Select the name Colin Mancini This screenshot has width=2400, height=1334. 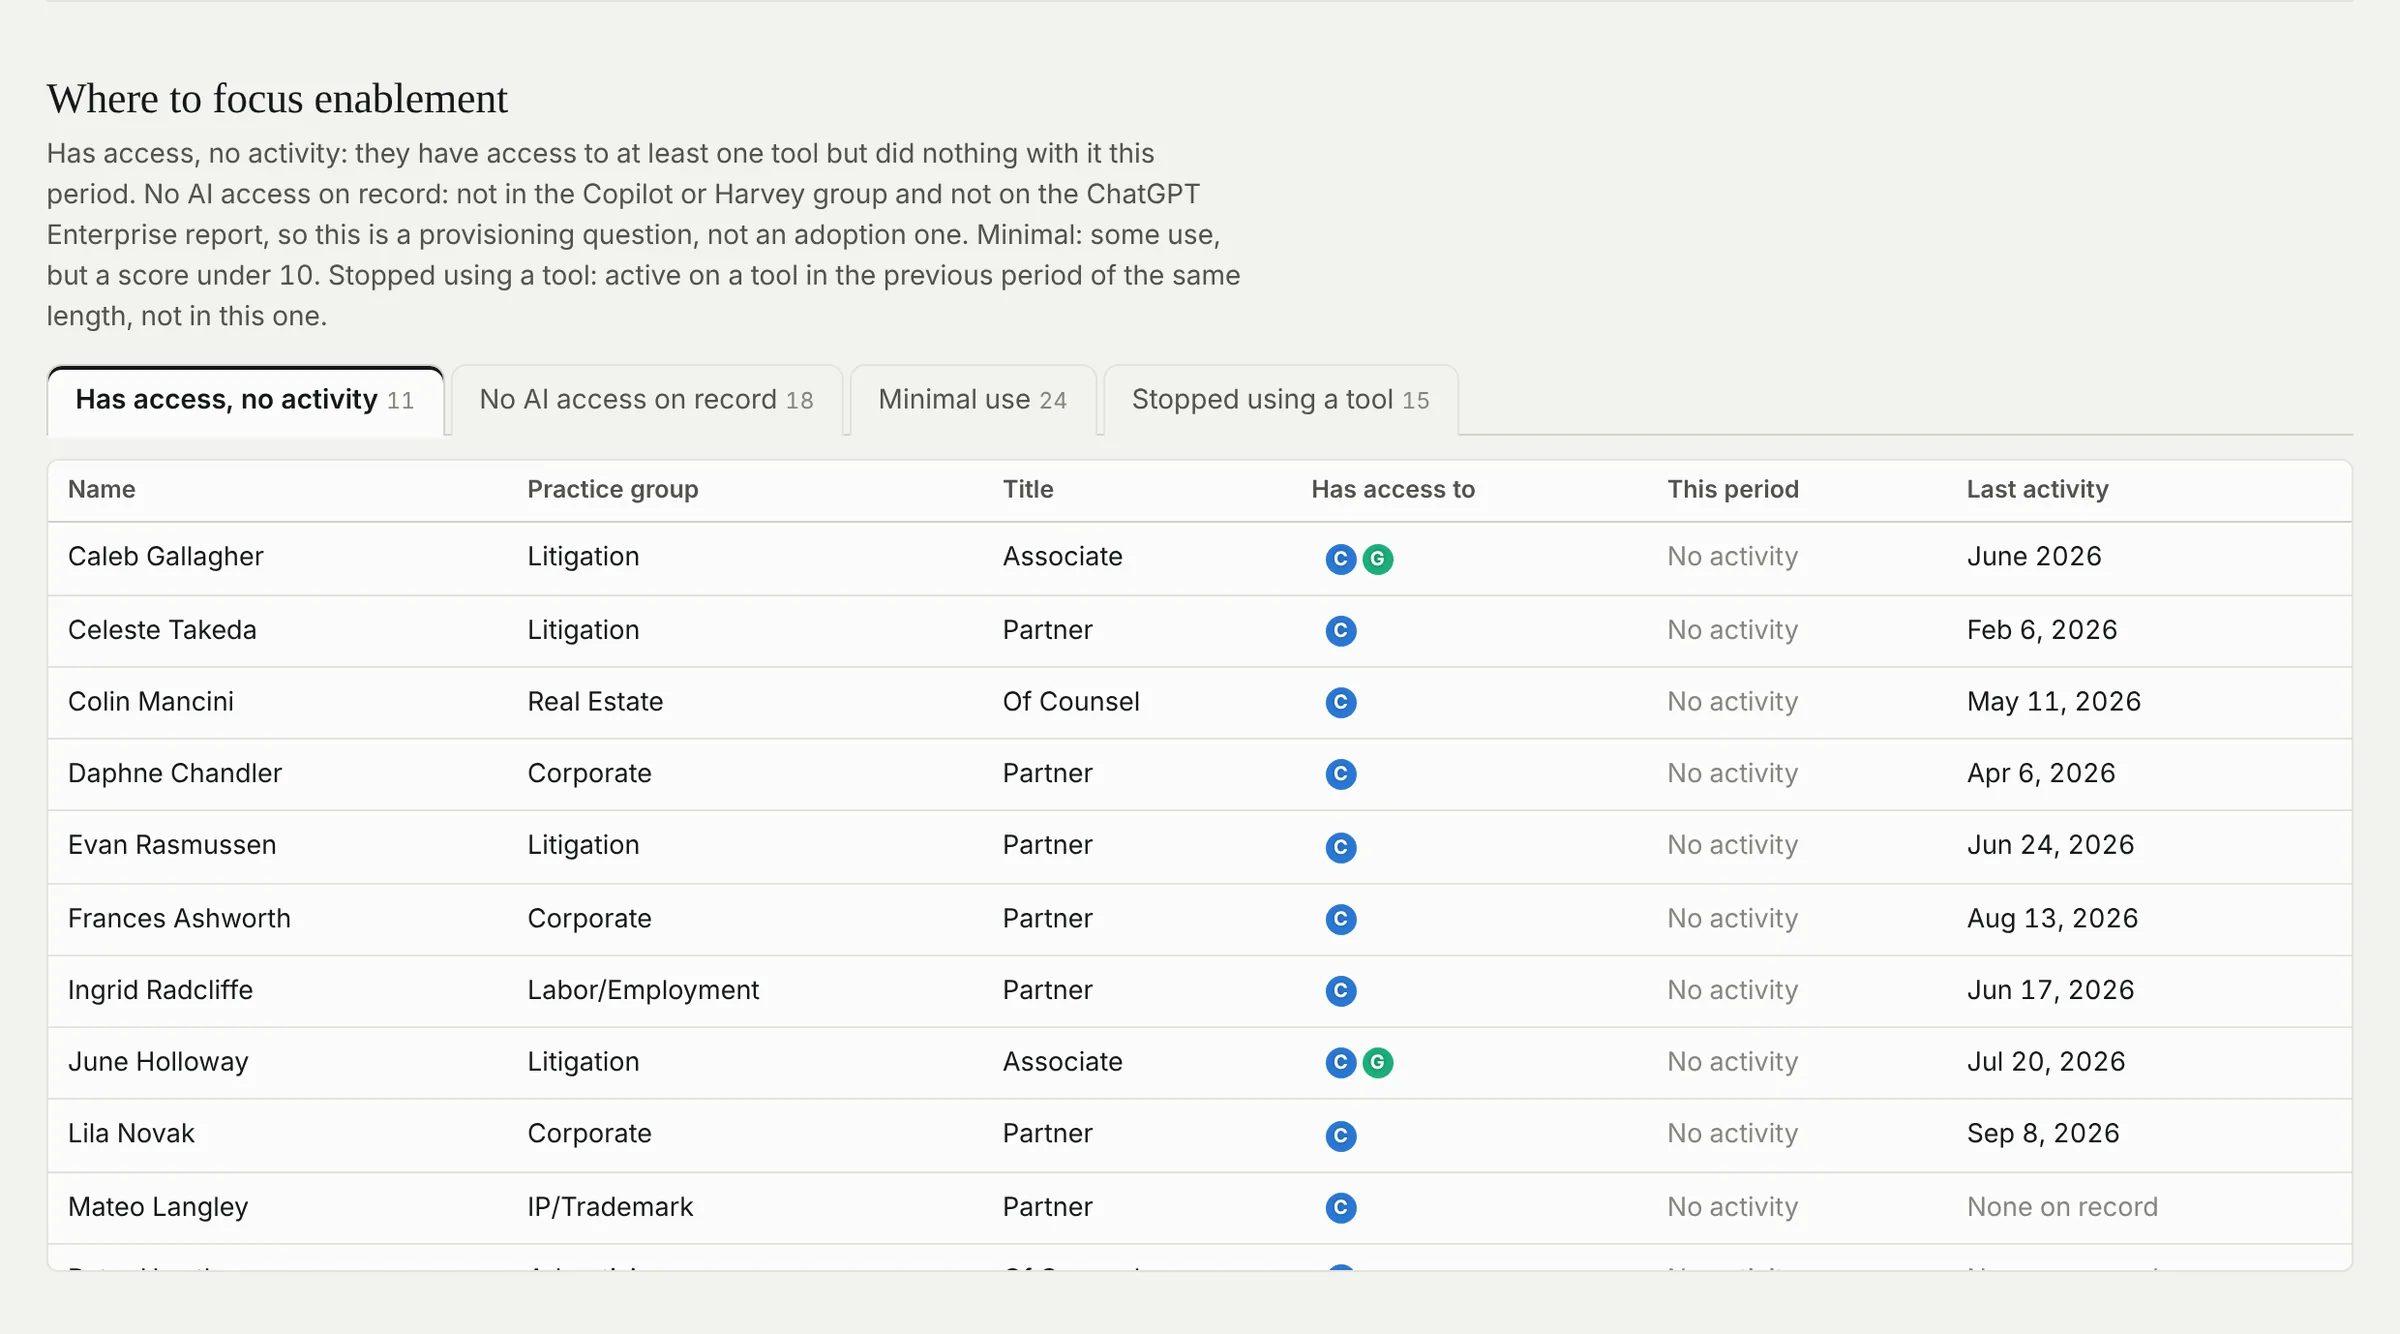pyautogui.click(x=151, y=701)
